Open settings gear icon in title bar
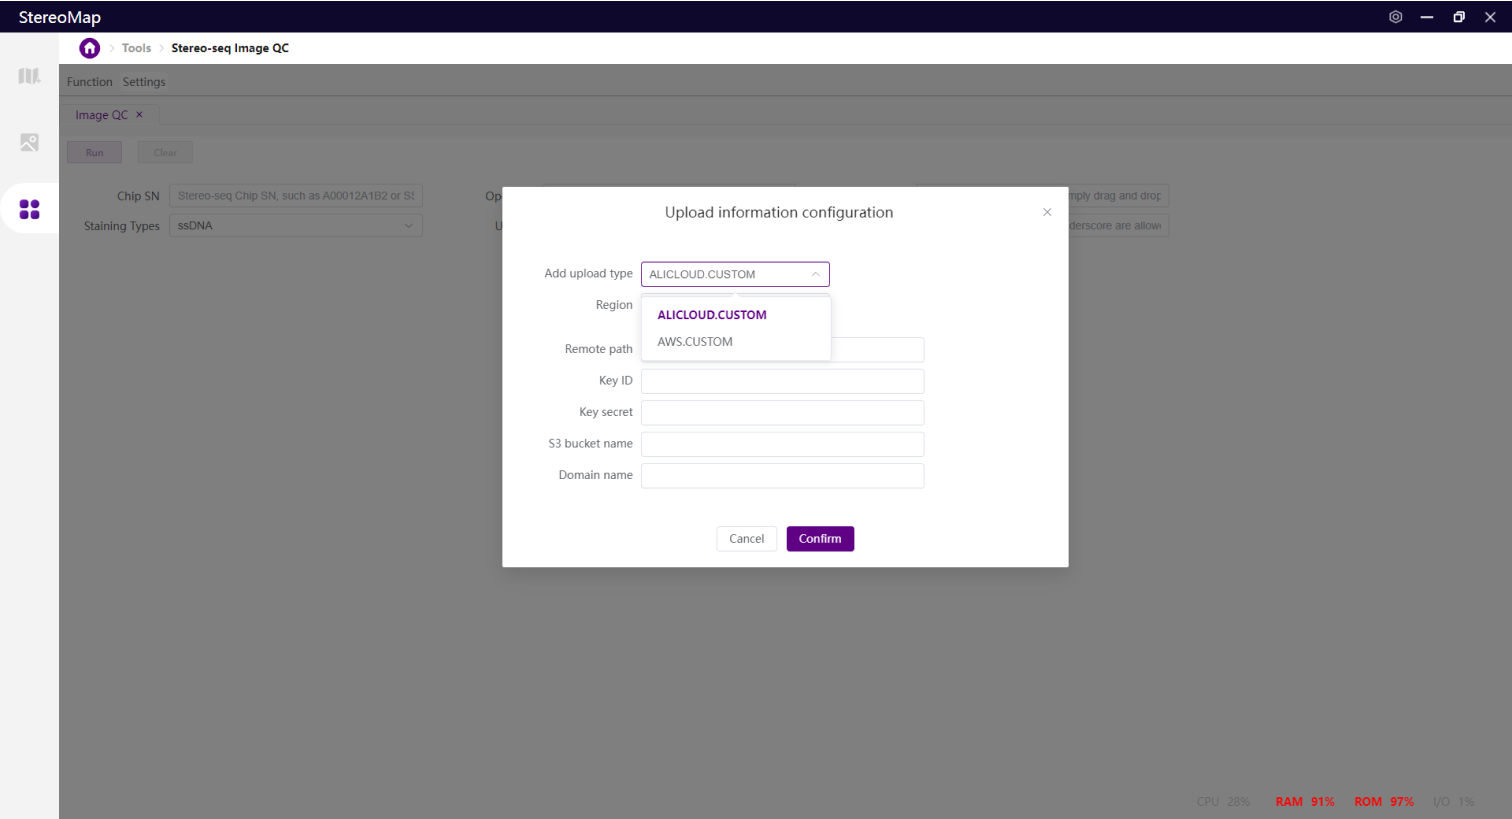This screenshot has width=1512, height=819. tap(1395, 17)
